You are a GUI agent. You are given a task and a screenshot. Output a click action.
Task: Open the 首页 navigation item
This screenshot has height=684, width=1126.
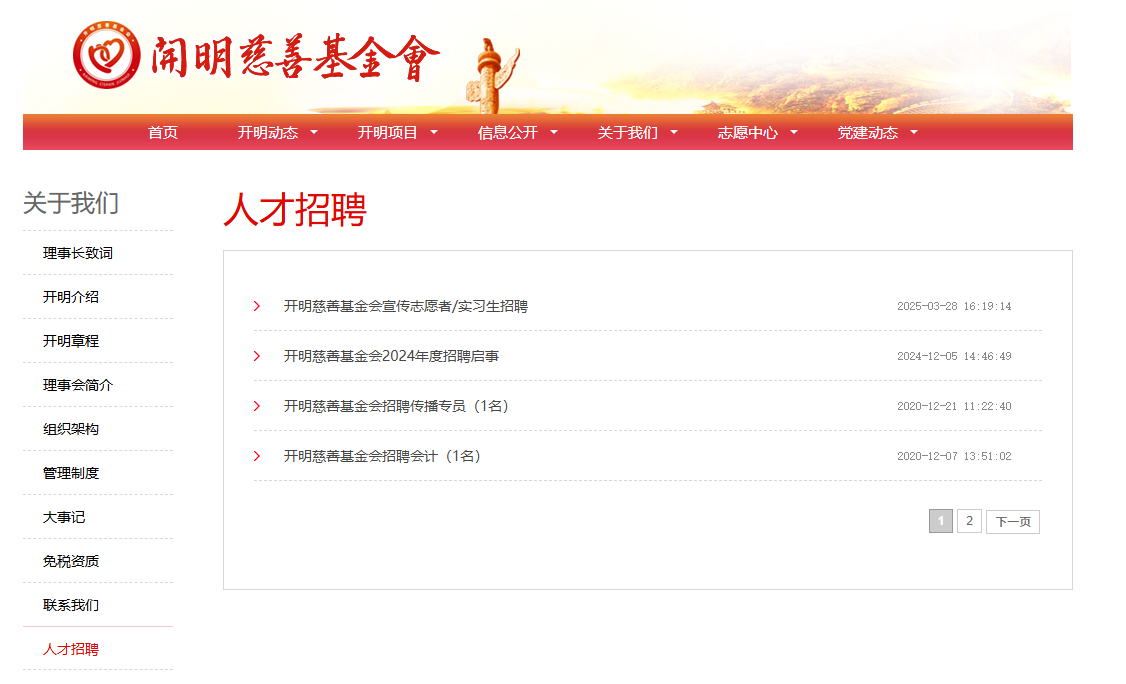(163, 132)
